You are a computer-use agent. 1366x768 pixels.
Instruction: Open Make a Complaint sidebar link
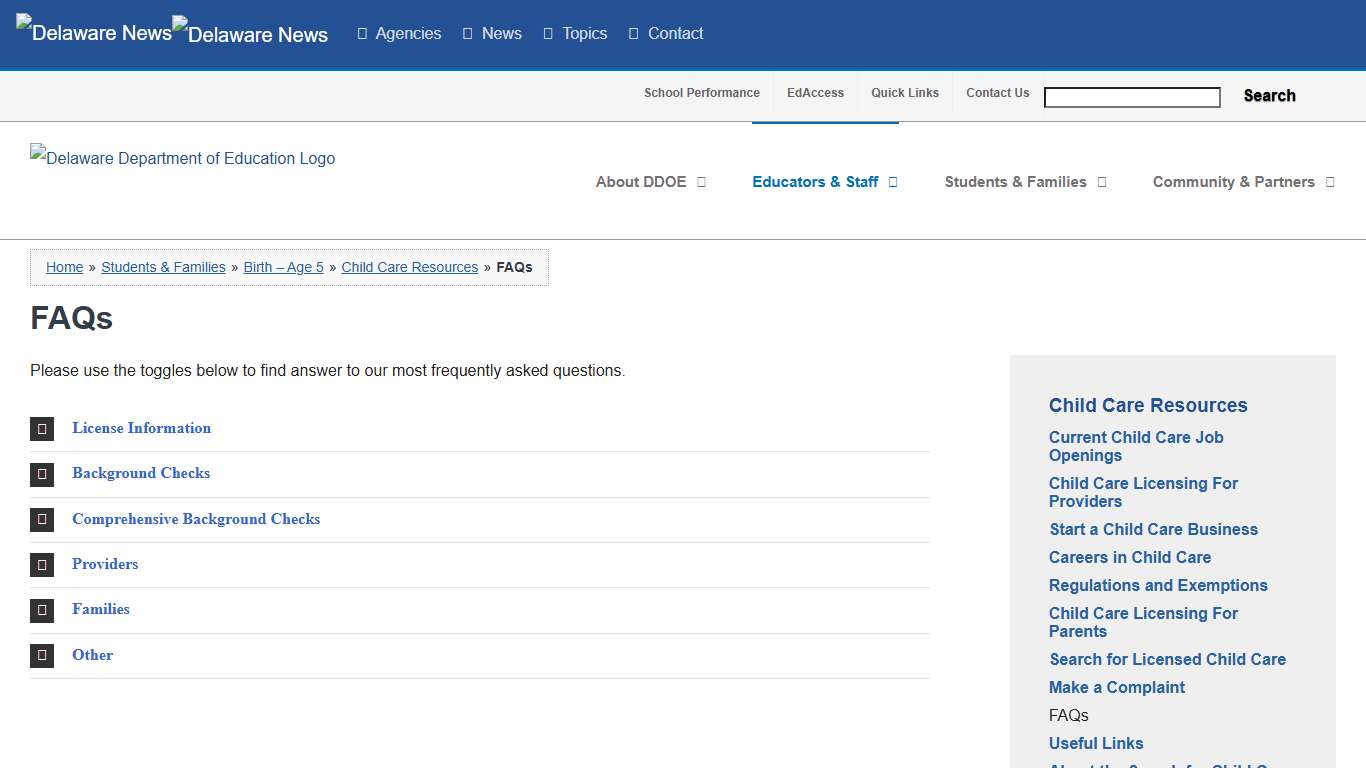1117,687
